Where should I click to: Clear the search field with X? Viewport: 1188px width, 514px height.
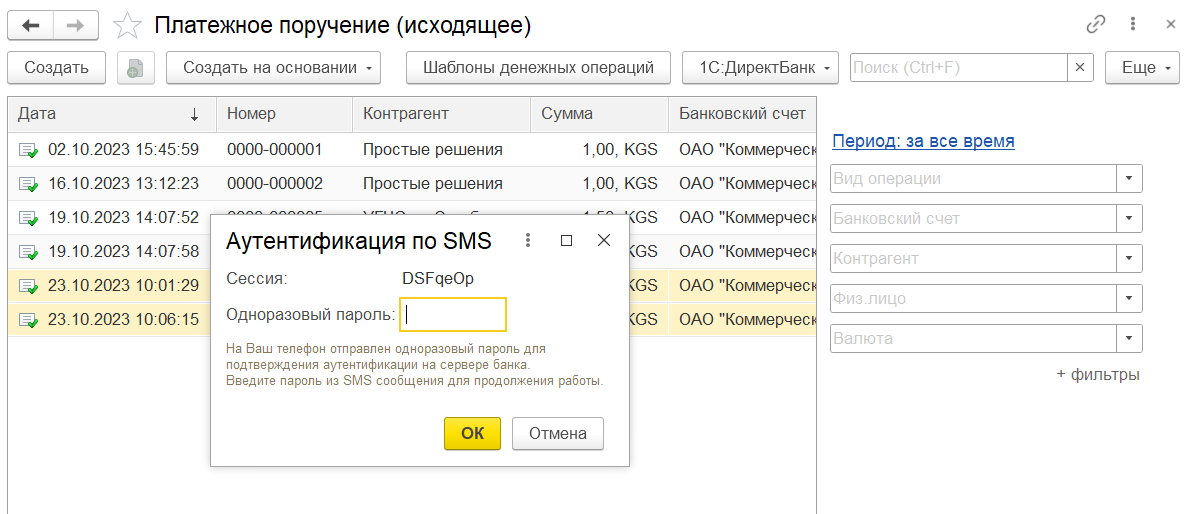1080,68
